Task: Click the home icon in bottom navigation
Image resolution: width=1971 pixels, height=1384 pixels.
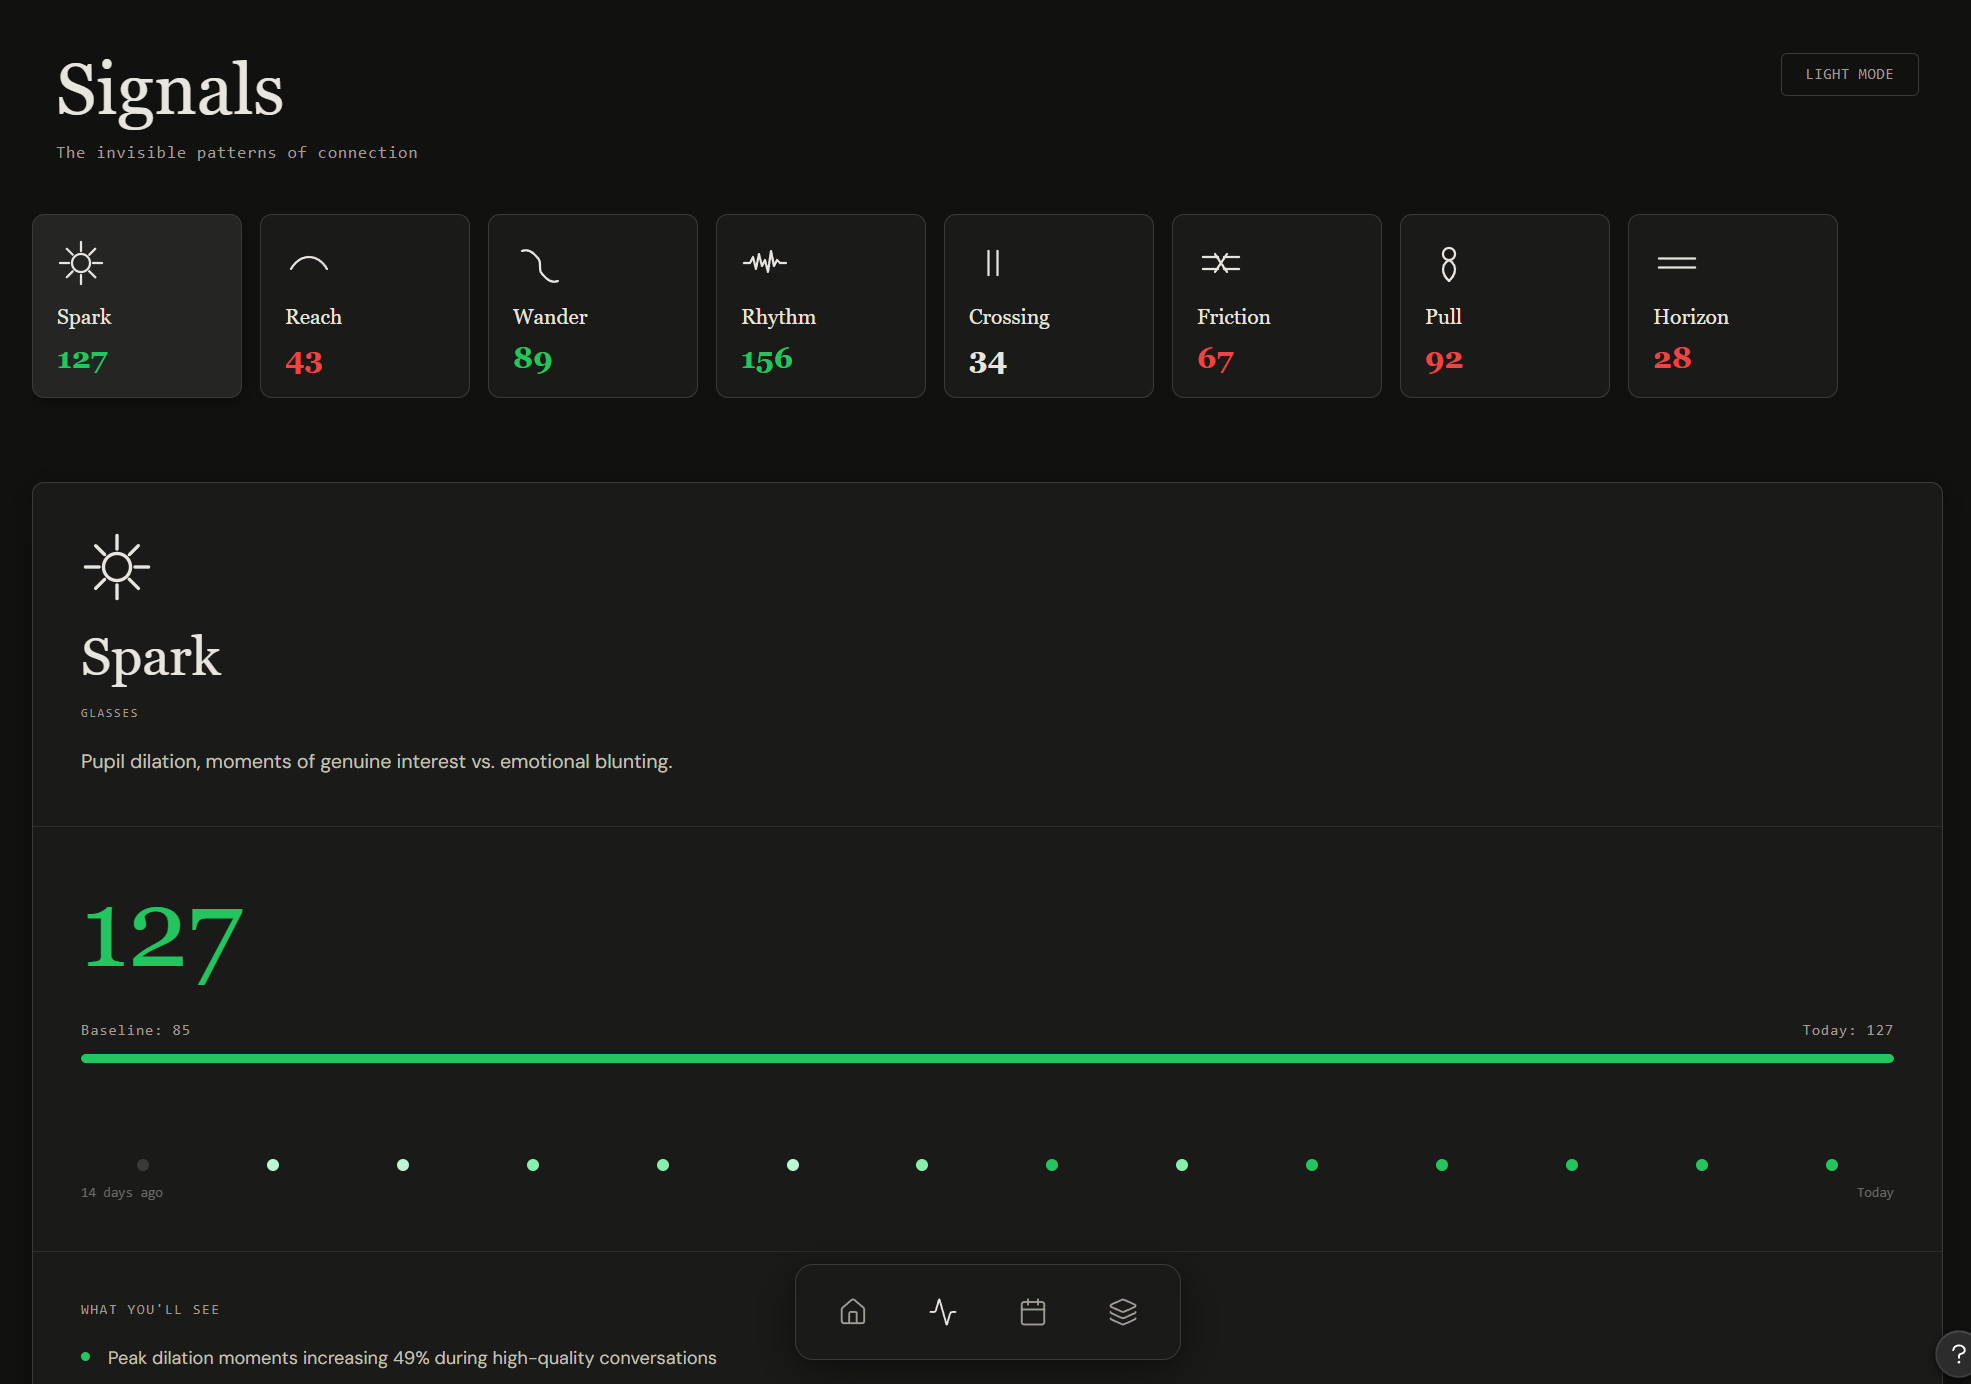Action: (x=853, y=1311)
